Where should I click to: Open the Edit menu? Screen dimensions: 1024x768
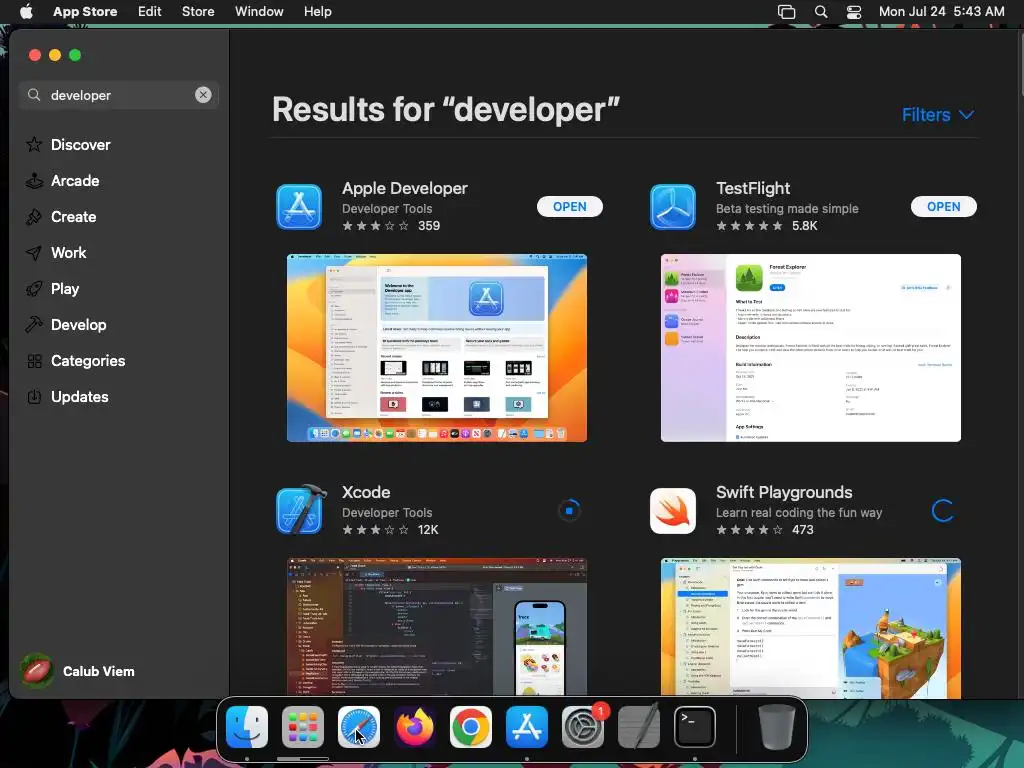point(150,11)
